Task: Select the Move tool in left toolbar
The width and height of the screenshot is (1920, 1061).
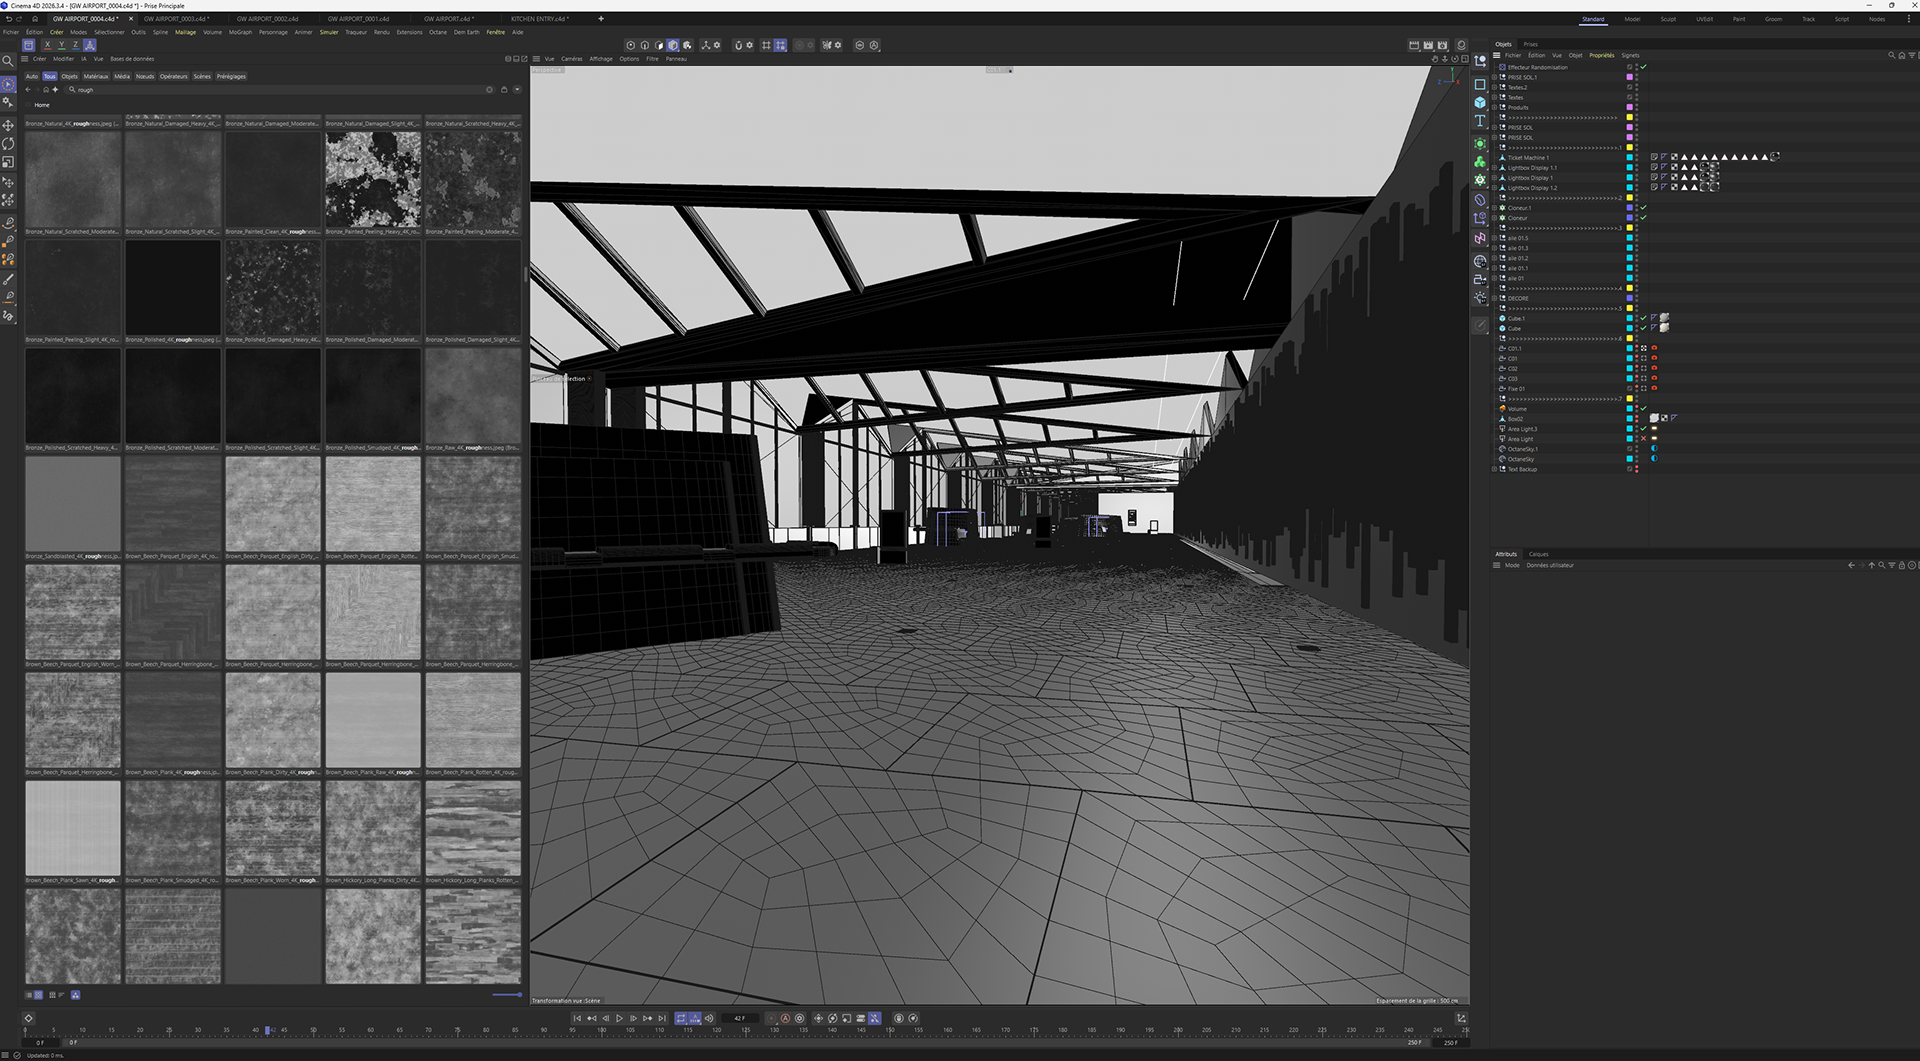Action: [8, 125]
